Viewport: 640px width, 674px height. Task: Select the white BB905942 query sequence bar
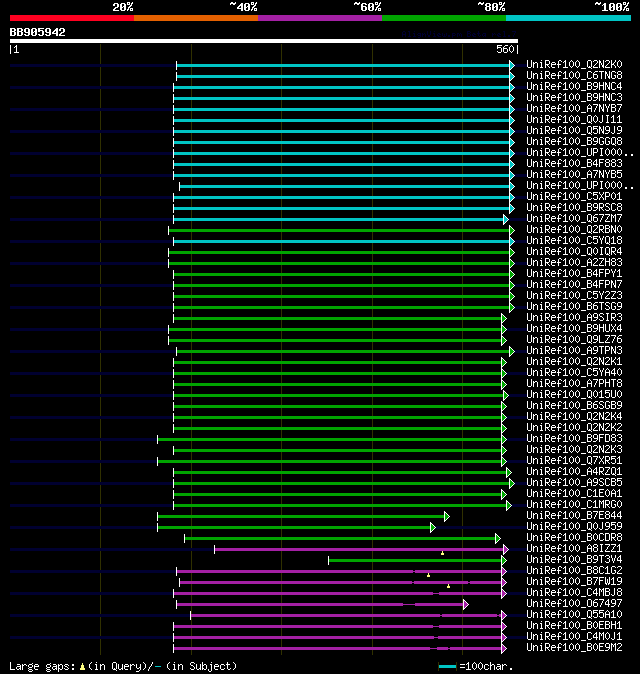coord(264,41)
